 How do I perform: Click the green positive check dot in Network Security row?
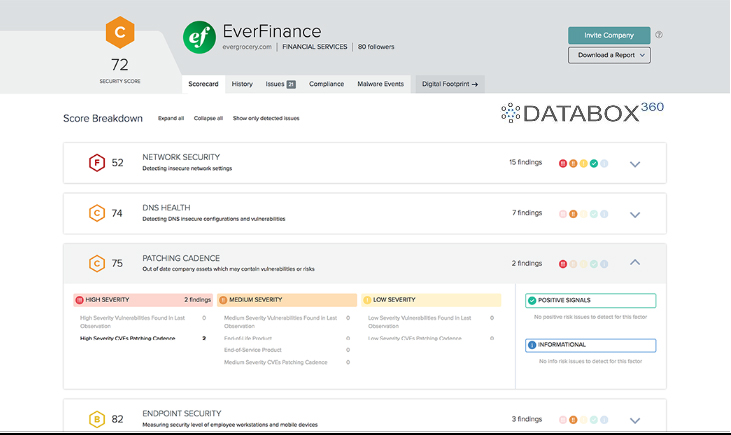593,163
